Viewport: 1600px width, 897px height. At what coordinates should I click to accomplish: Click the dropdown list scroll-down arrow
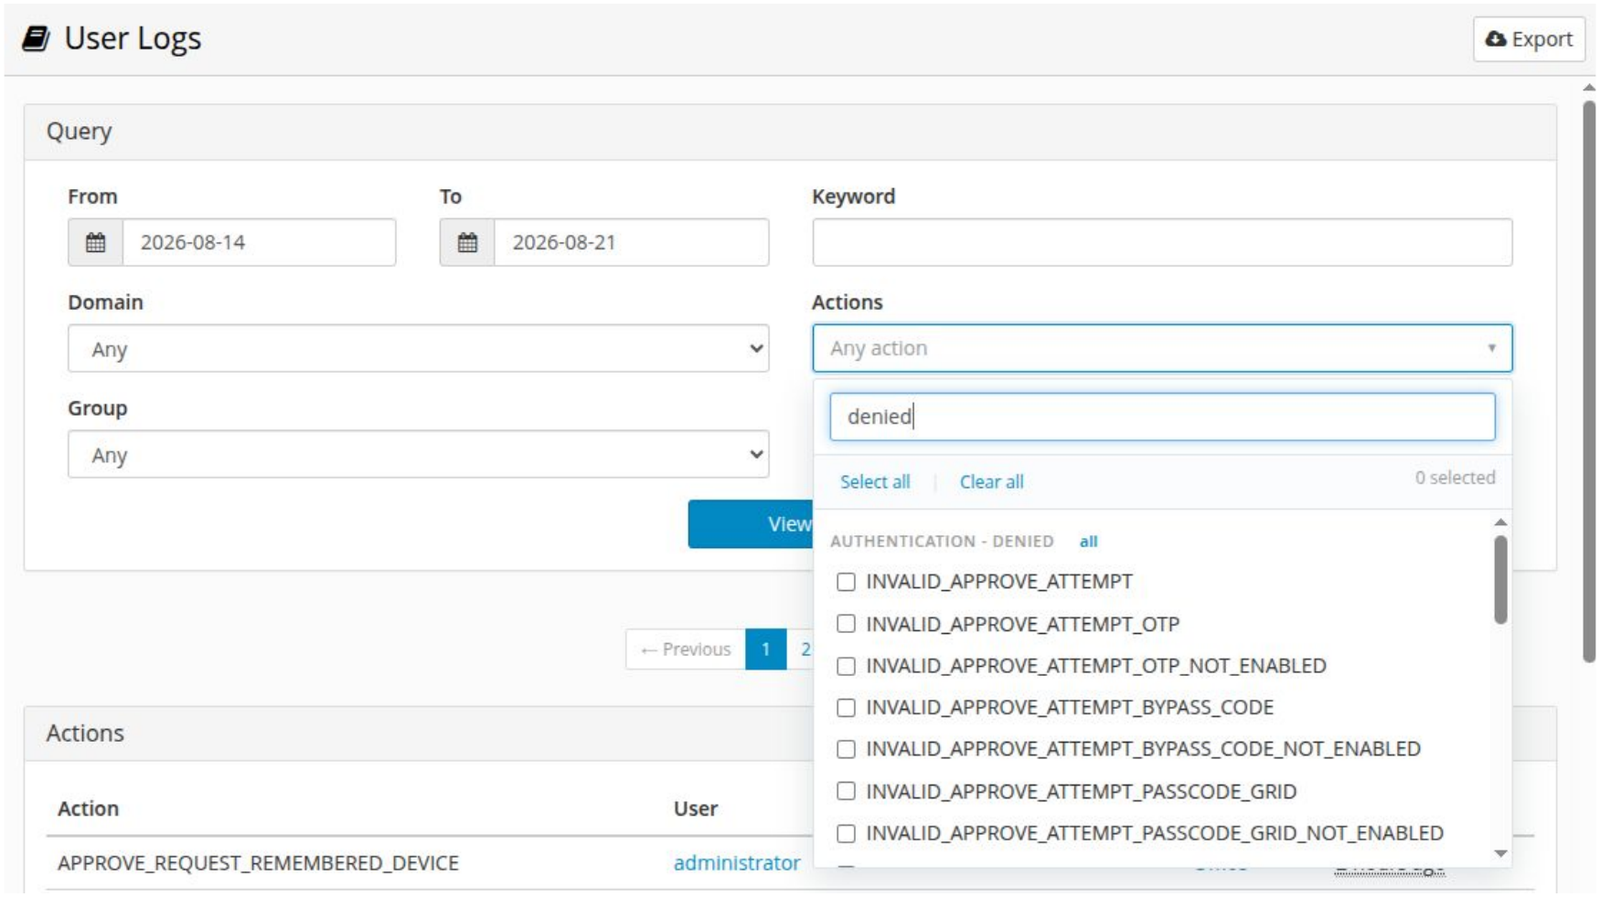coord(1500,854)
